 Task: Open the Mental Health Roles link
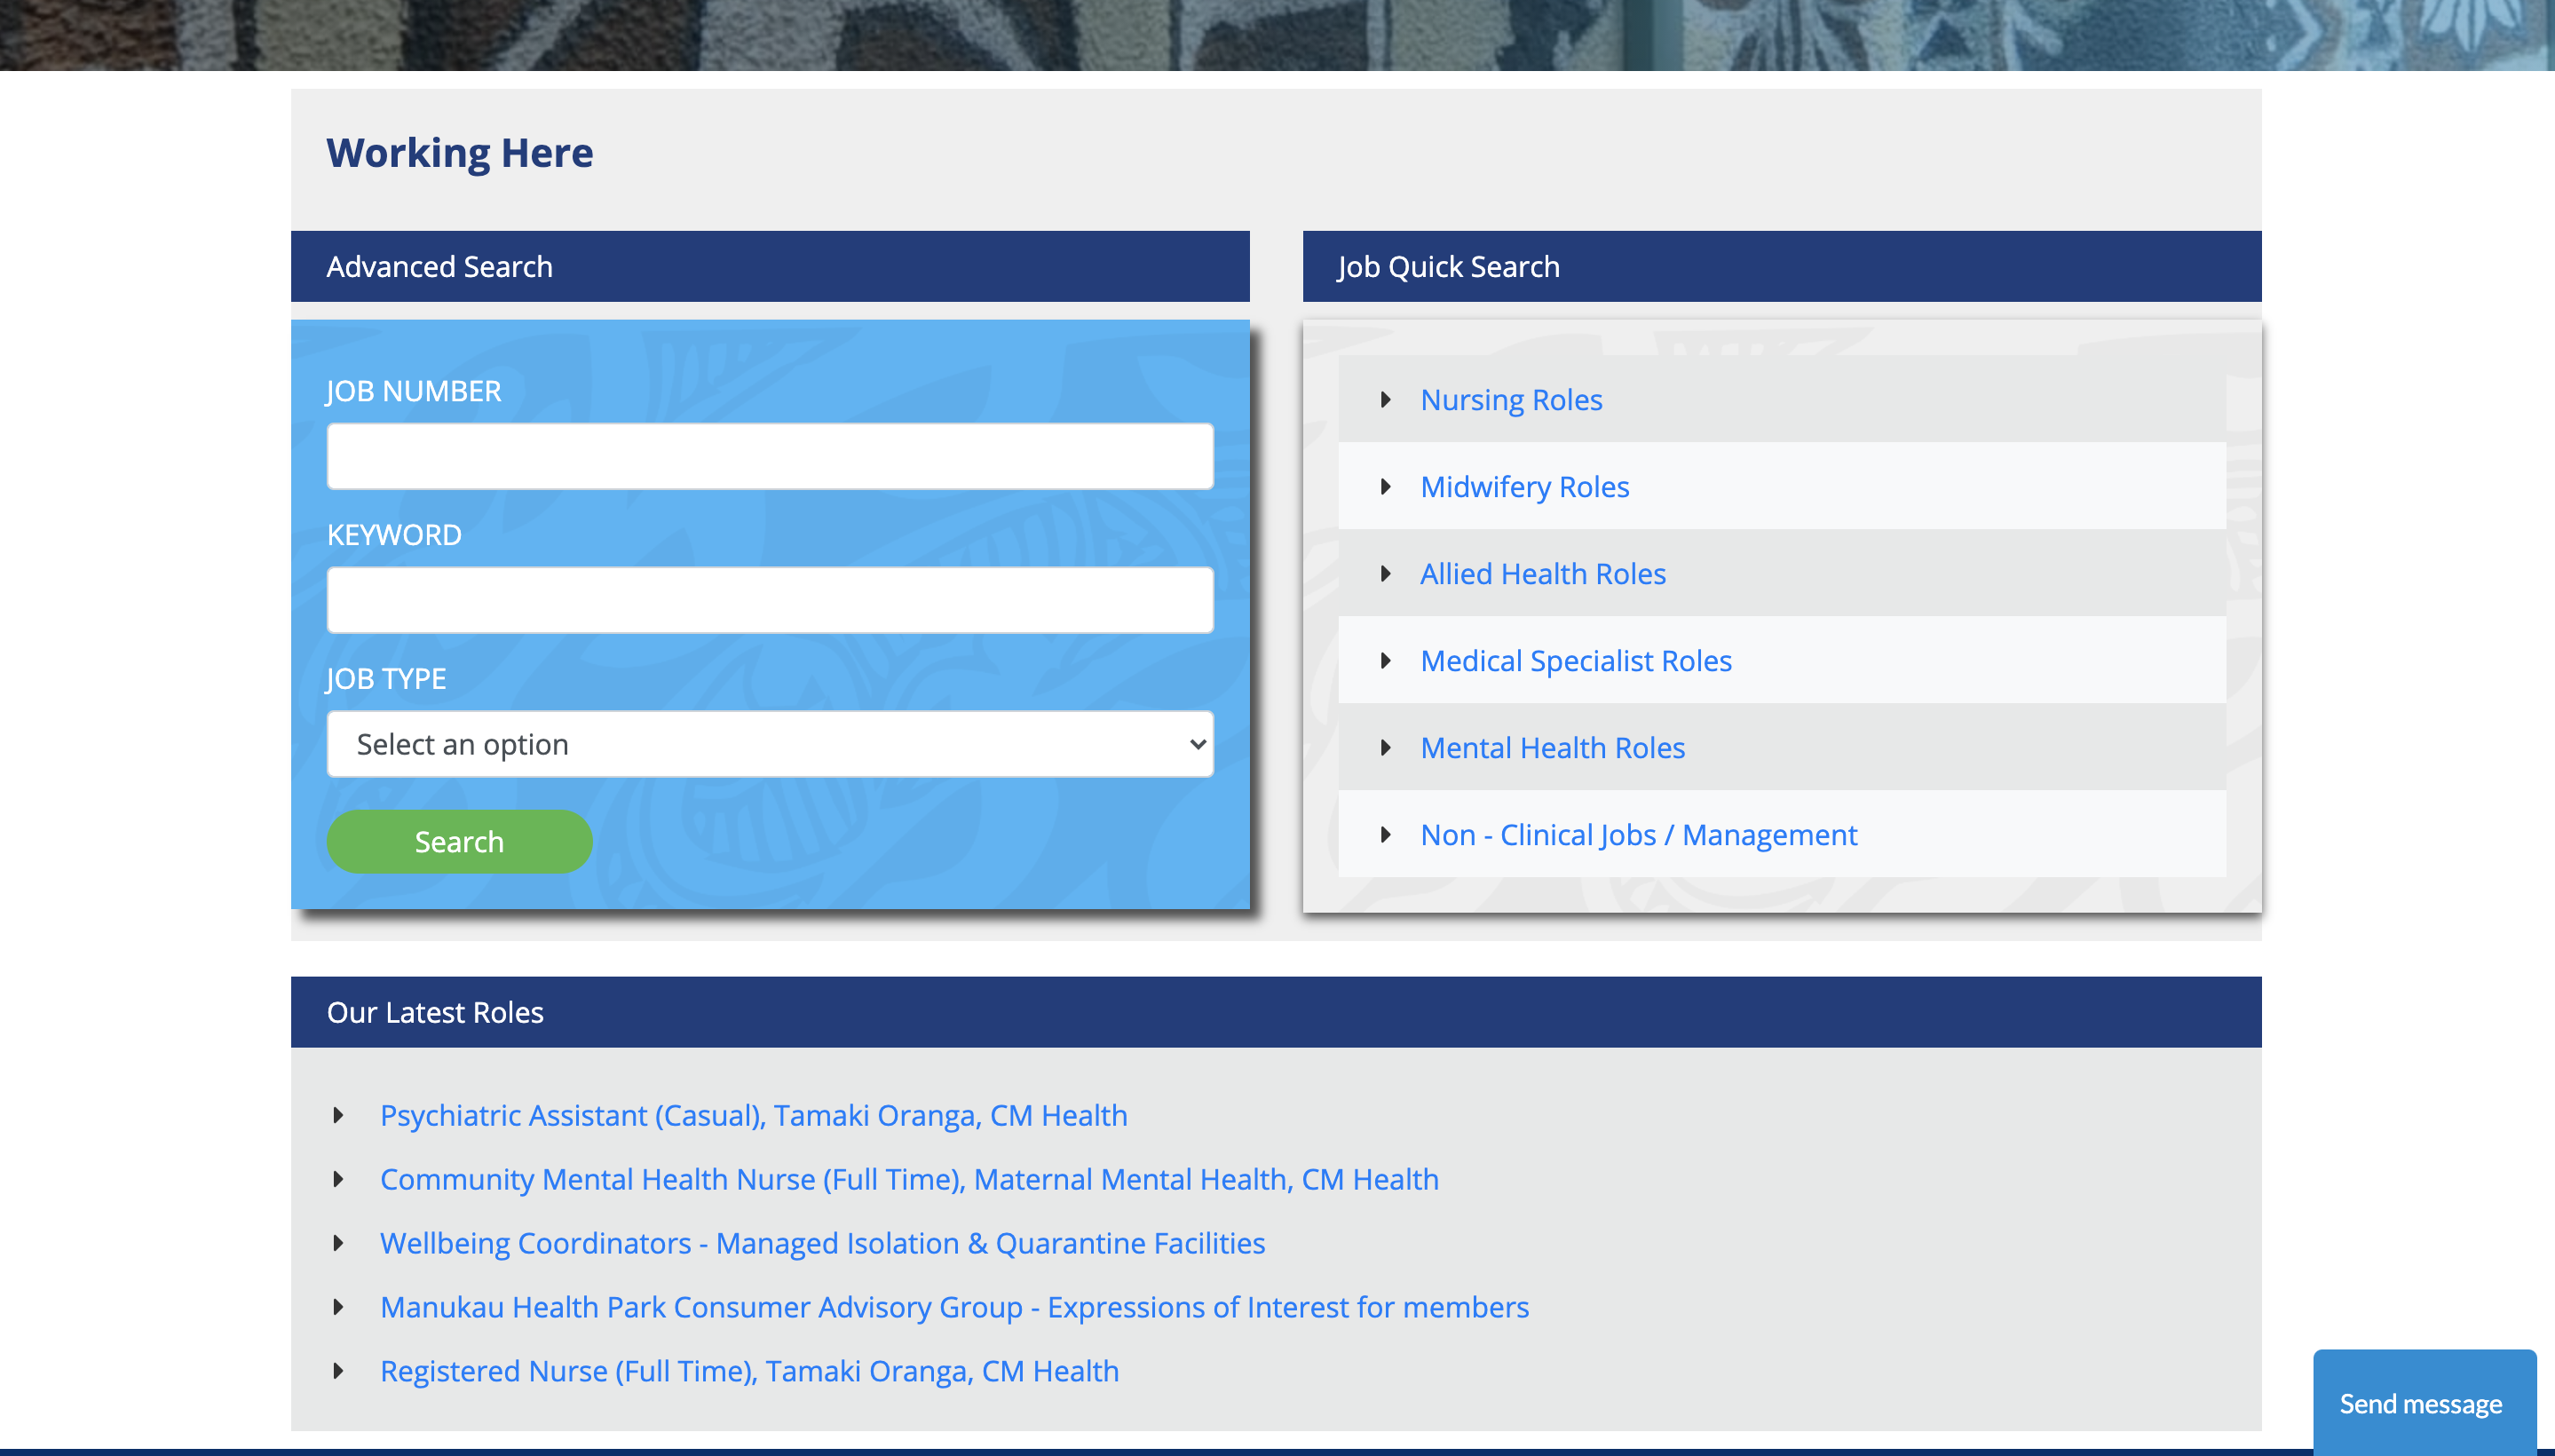click(1552, 748)
